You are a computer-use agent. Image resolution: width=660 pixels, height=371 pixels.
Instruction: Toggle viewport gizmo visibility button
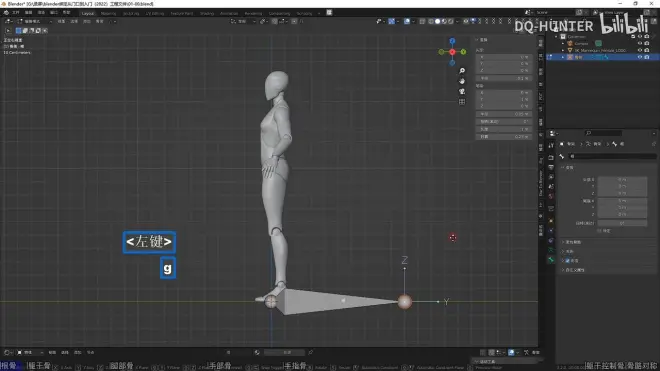click(x=391, y=21)
